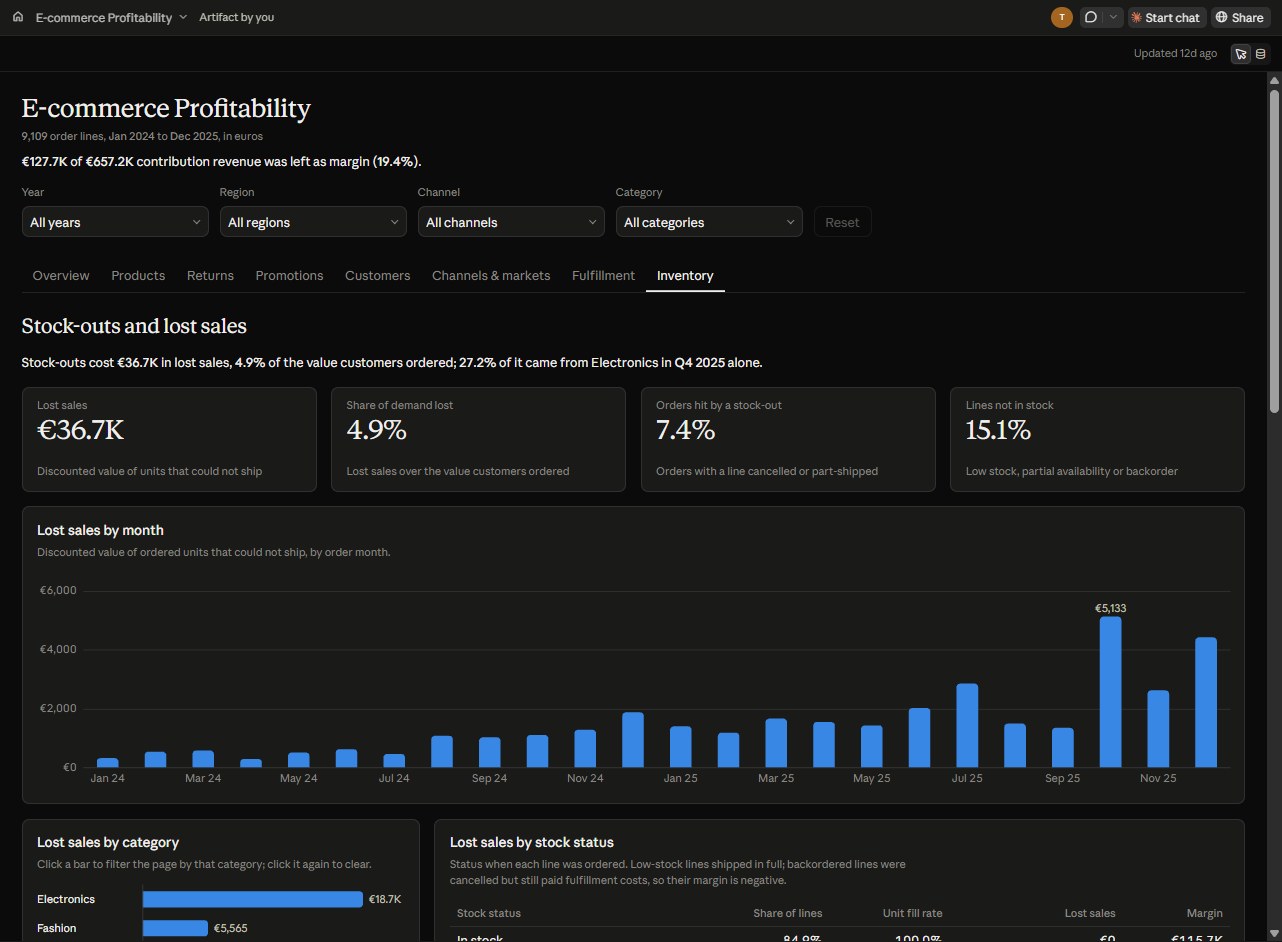Select the Inventory tab
Viewport: 1282px width, 942px height.
pos(685,275)
